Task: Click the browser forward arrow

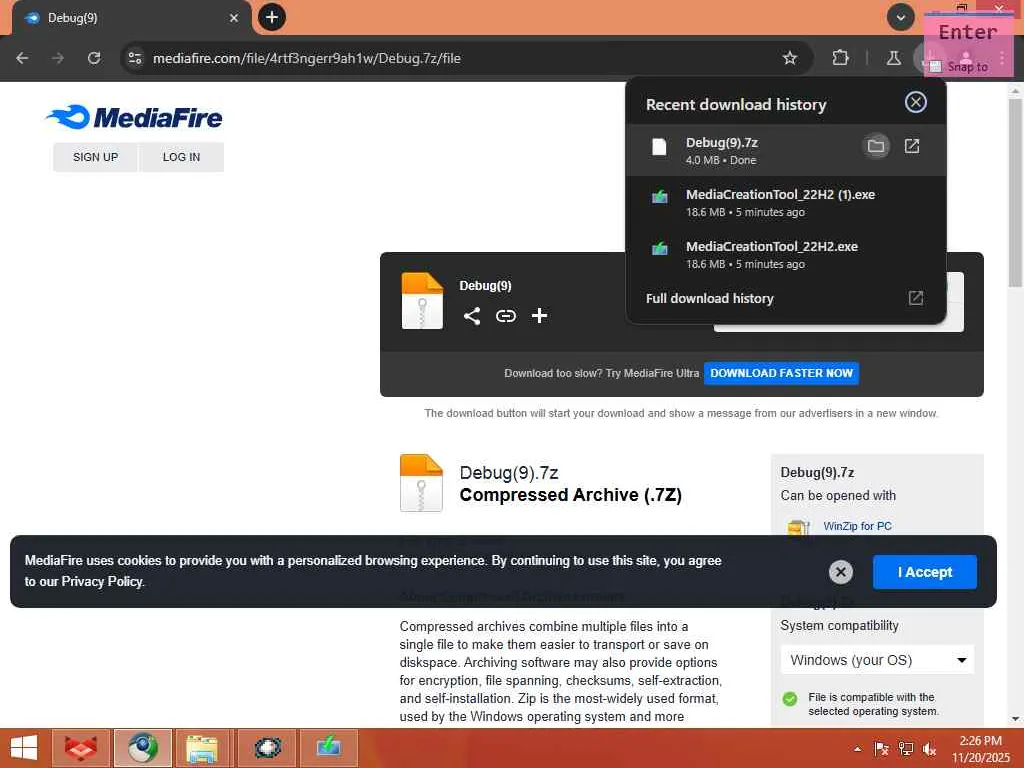Action: 58,58
